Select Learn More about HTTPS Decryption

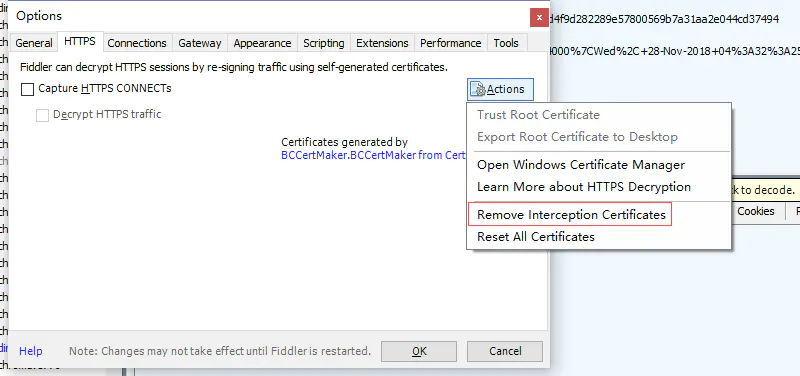coord(599,187)
